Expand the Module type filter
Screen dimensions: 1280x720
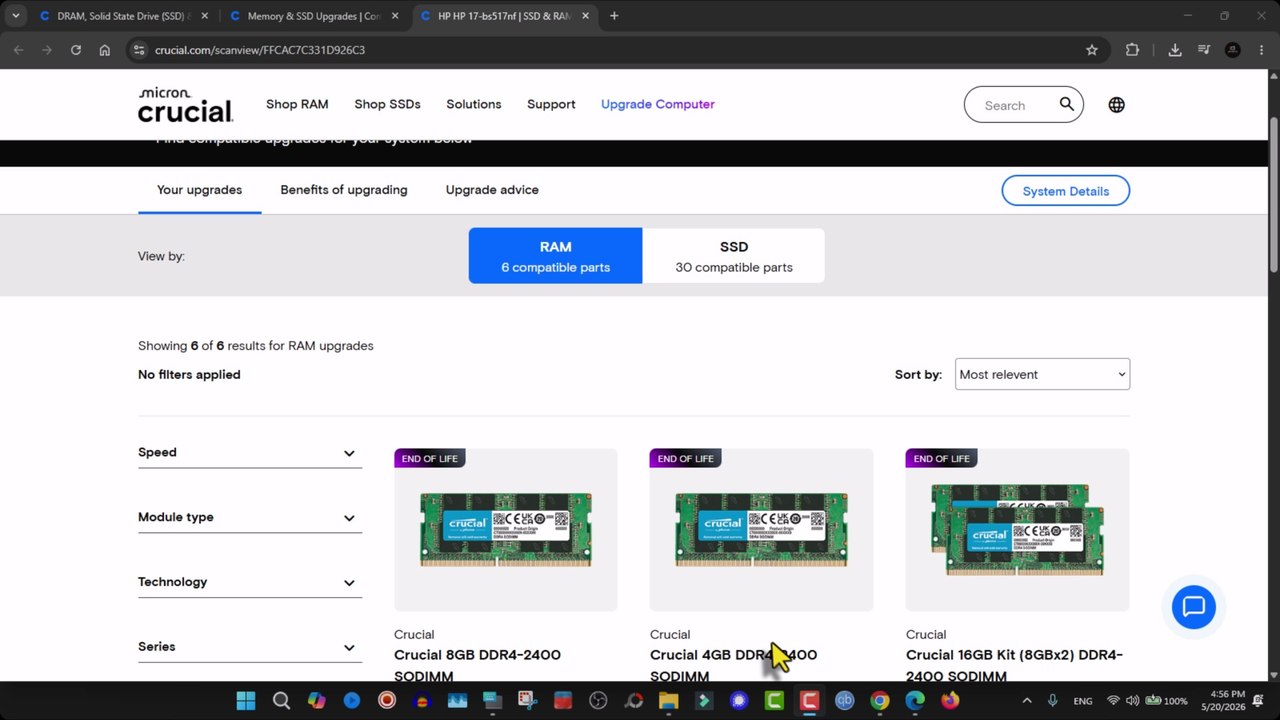250,518
